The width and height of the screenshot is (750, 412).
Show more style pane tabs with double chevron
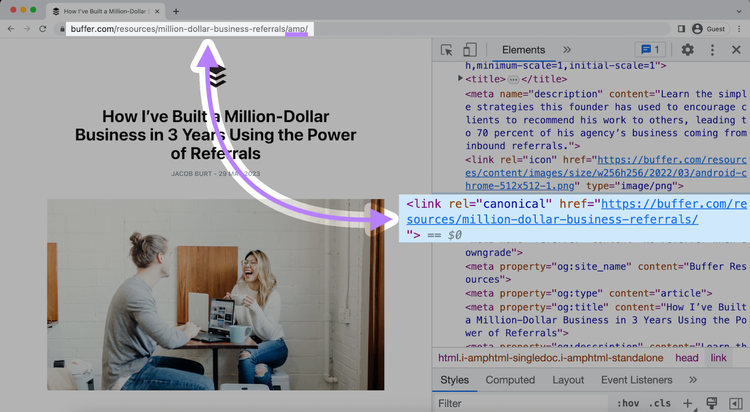click(x=693, y=380)
